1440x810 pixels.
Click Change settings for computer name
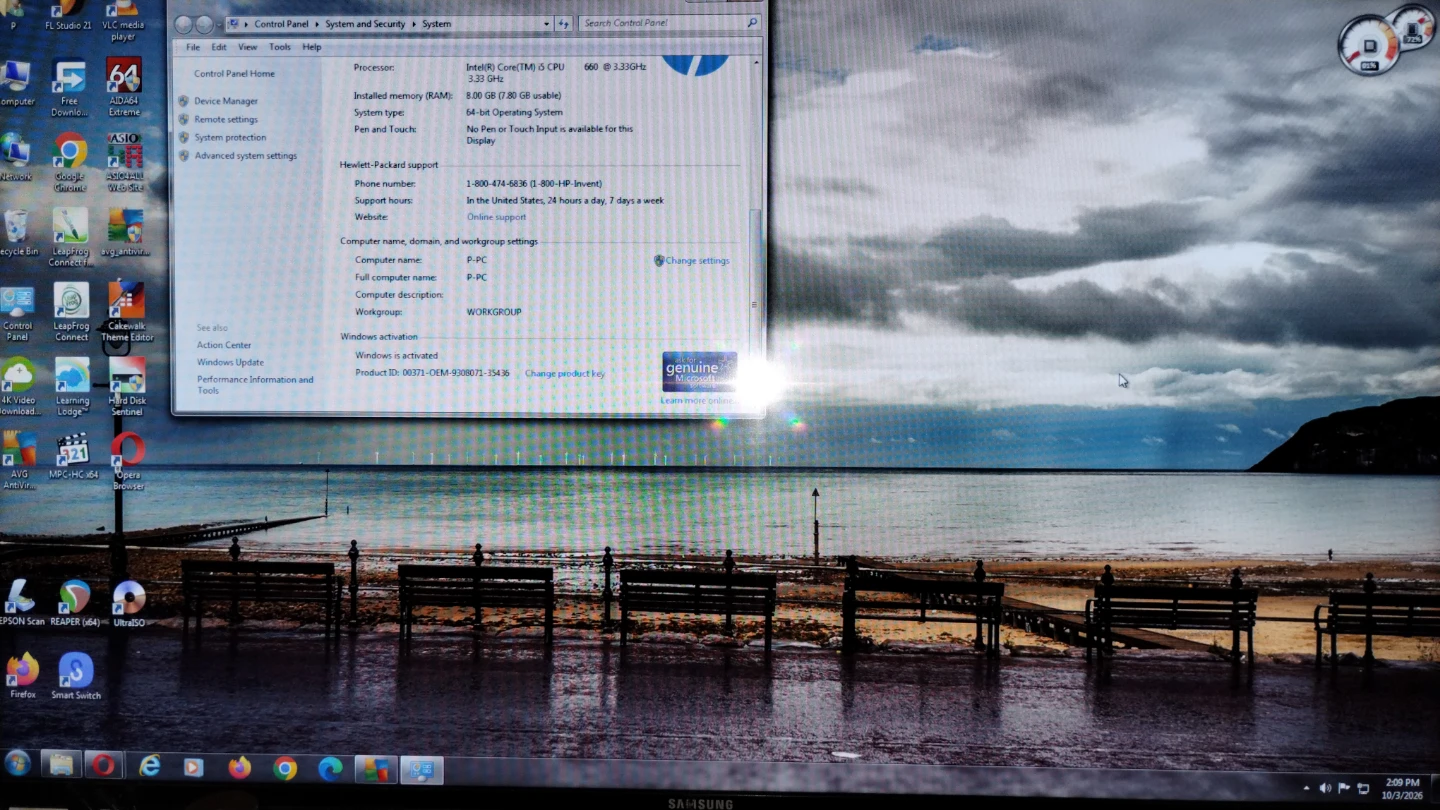pos(697,261)
